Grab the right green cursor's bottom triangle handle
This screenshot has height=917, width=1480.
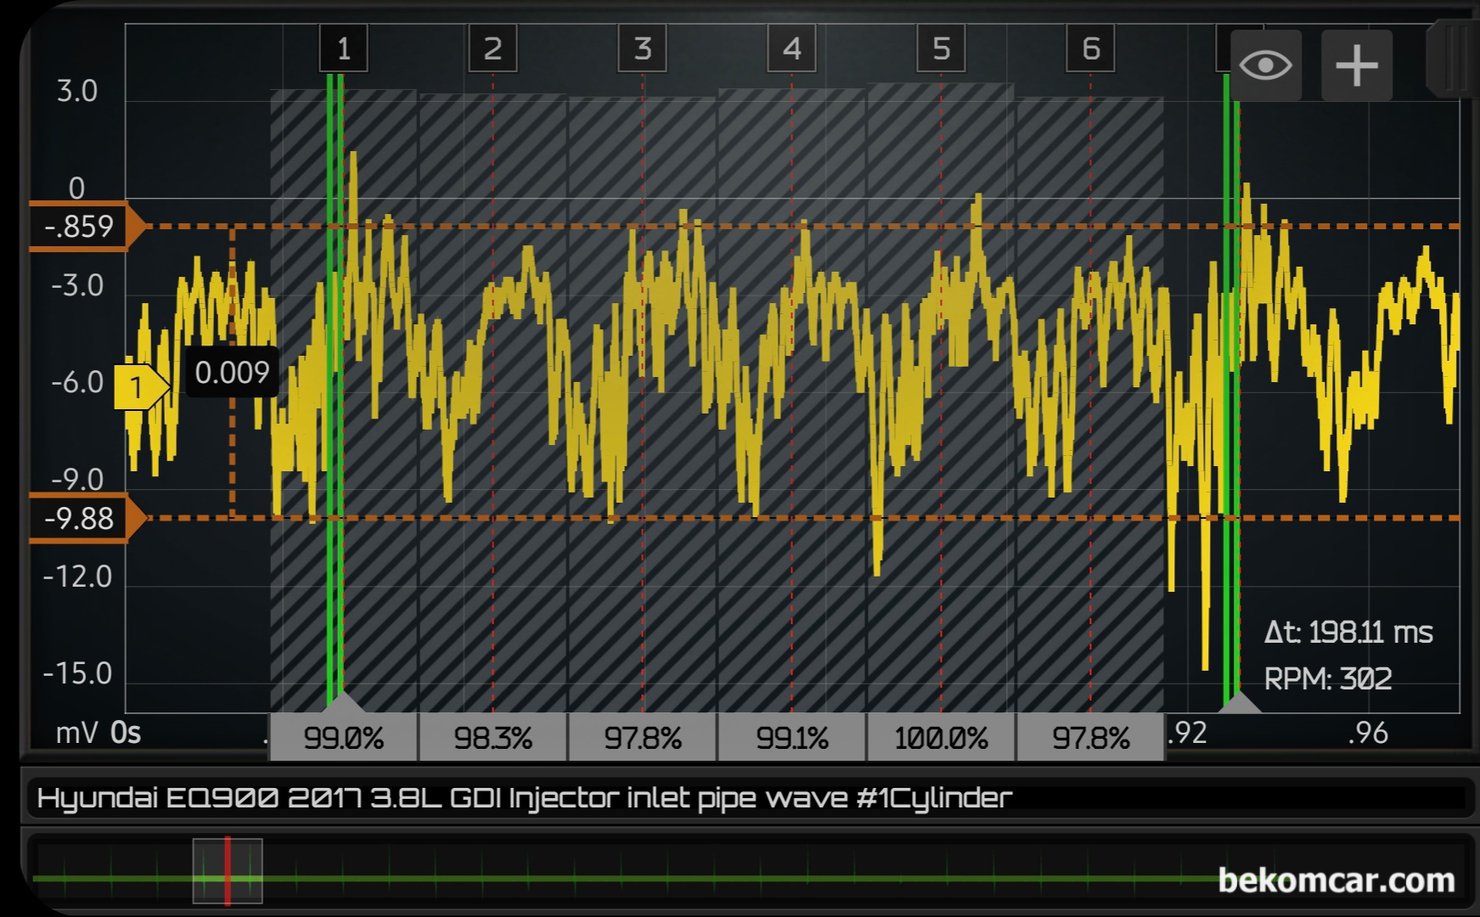coord(1240,702)
